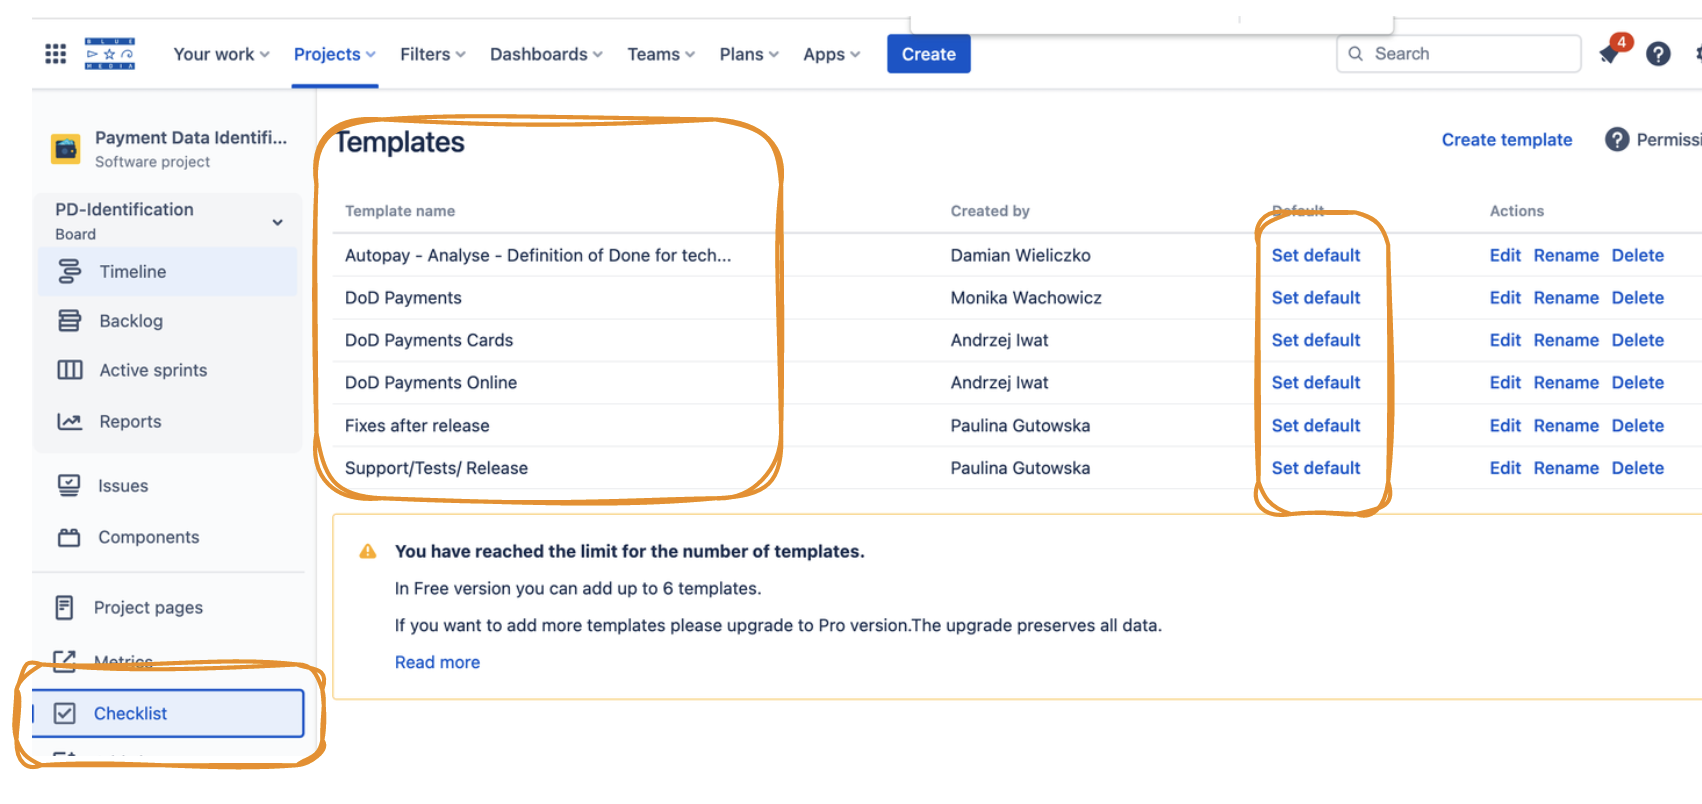Open Components in the sidebar
The image size is (1702, 804).
[x=148, y=538]
